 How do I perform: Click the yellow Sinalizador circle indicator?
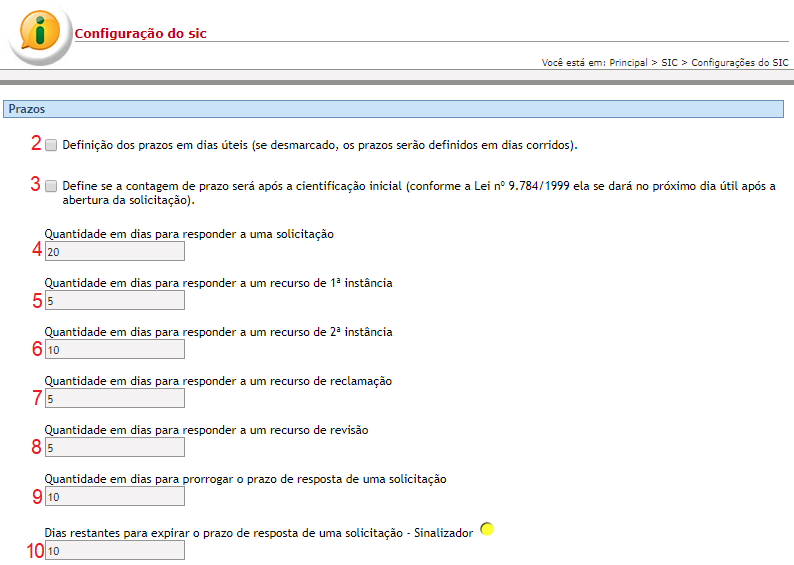(487, 529)
